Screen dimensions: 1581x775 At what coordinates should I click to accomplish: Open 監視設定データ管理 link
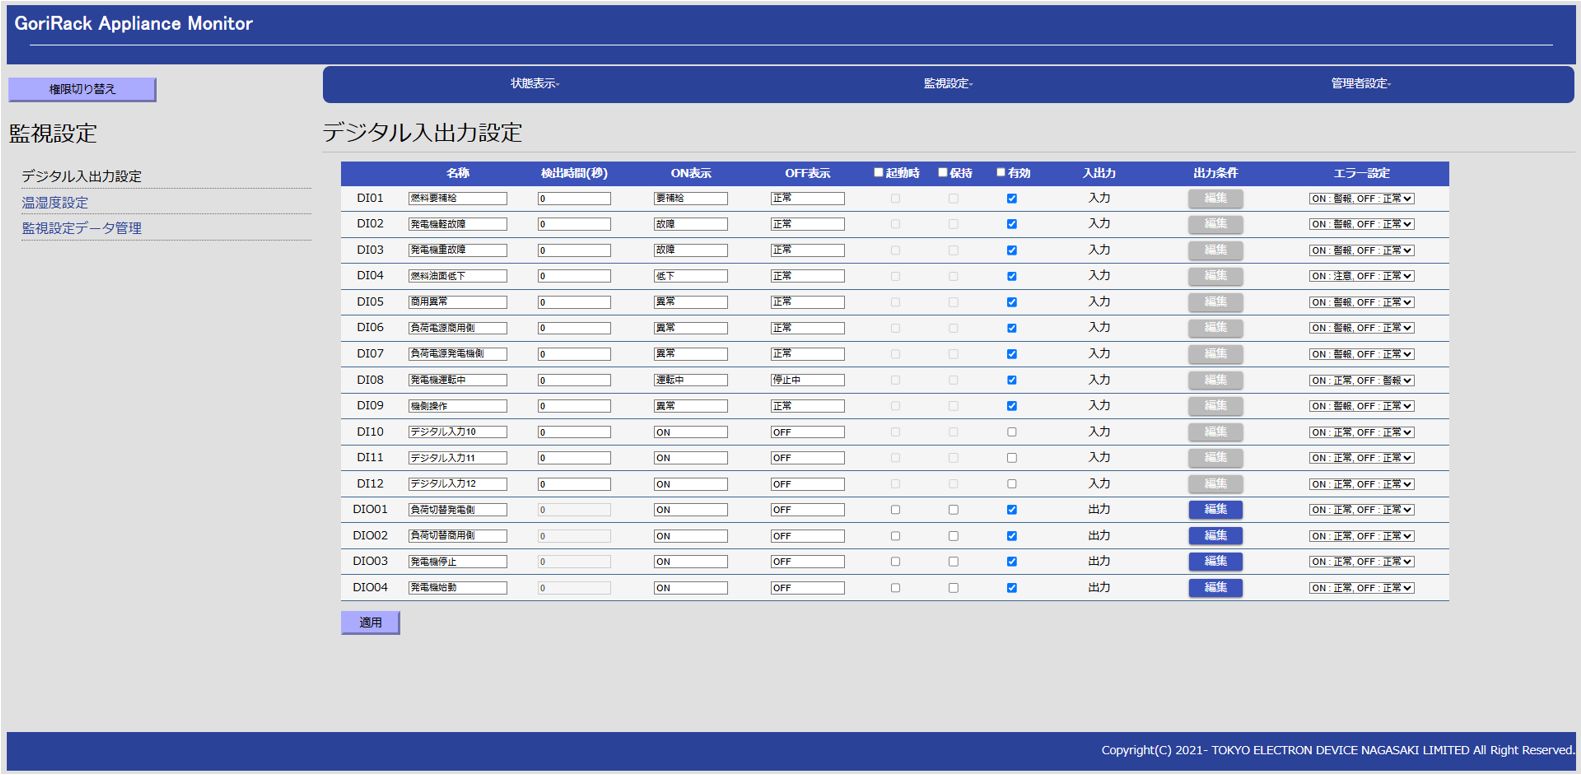(82, 228)
